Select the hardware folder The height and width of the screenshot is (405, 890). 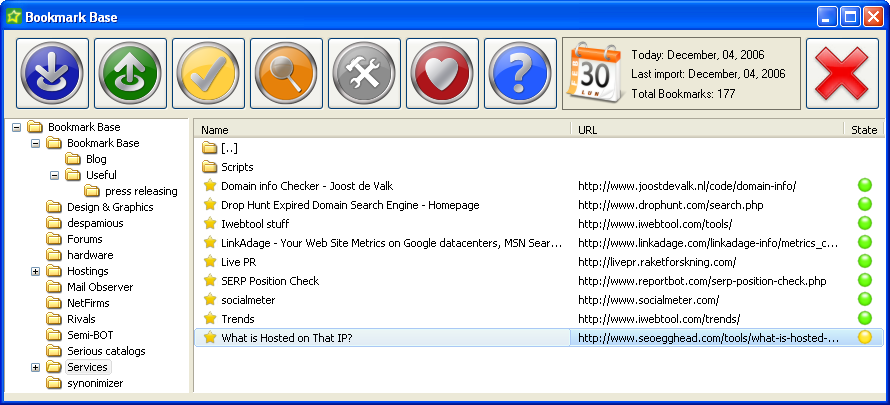(x=90, y=255)
